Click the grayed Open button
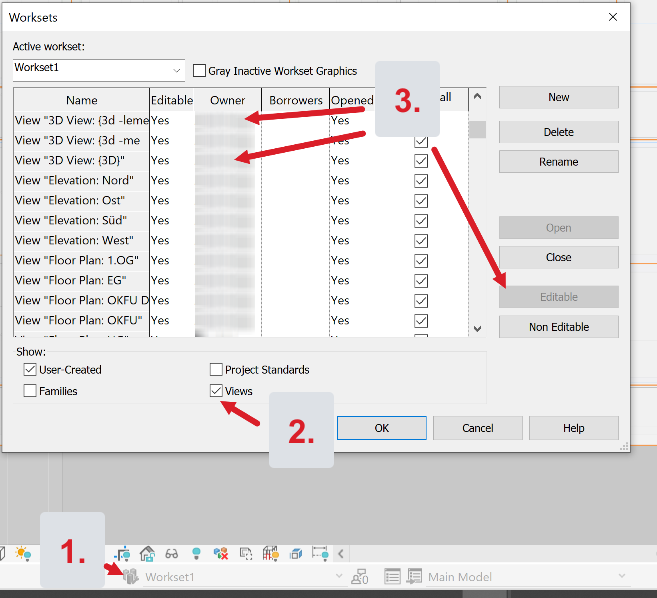Viewport: 657px width, 598px height. [559, 228]
